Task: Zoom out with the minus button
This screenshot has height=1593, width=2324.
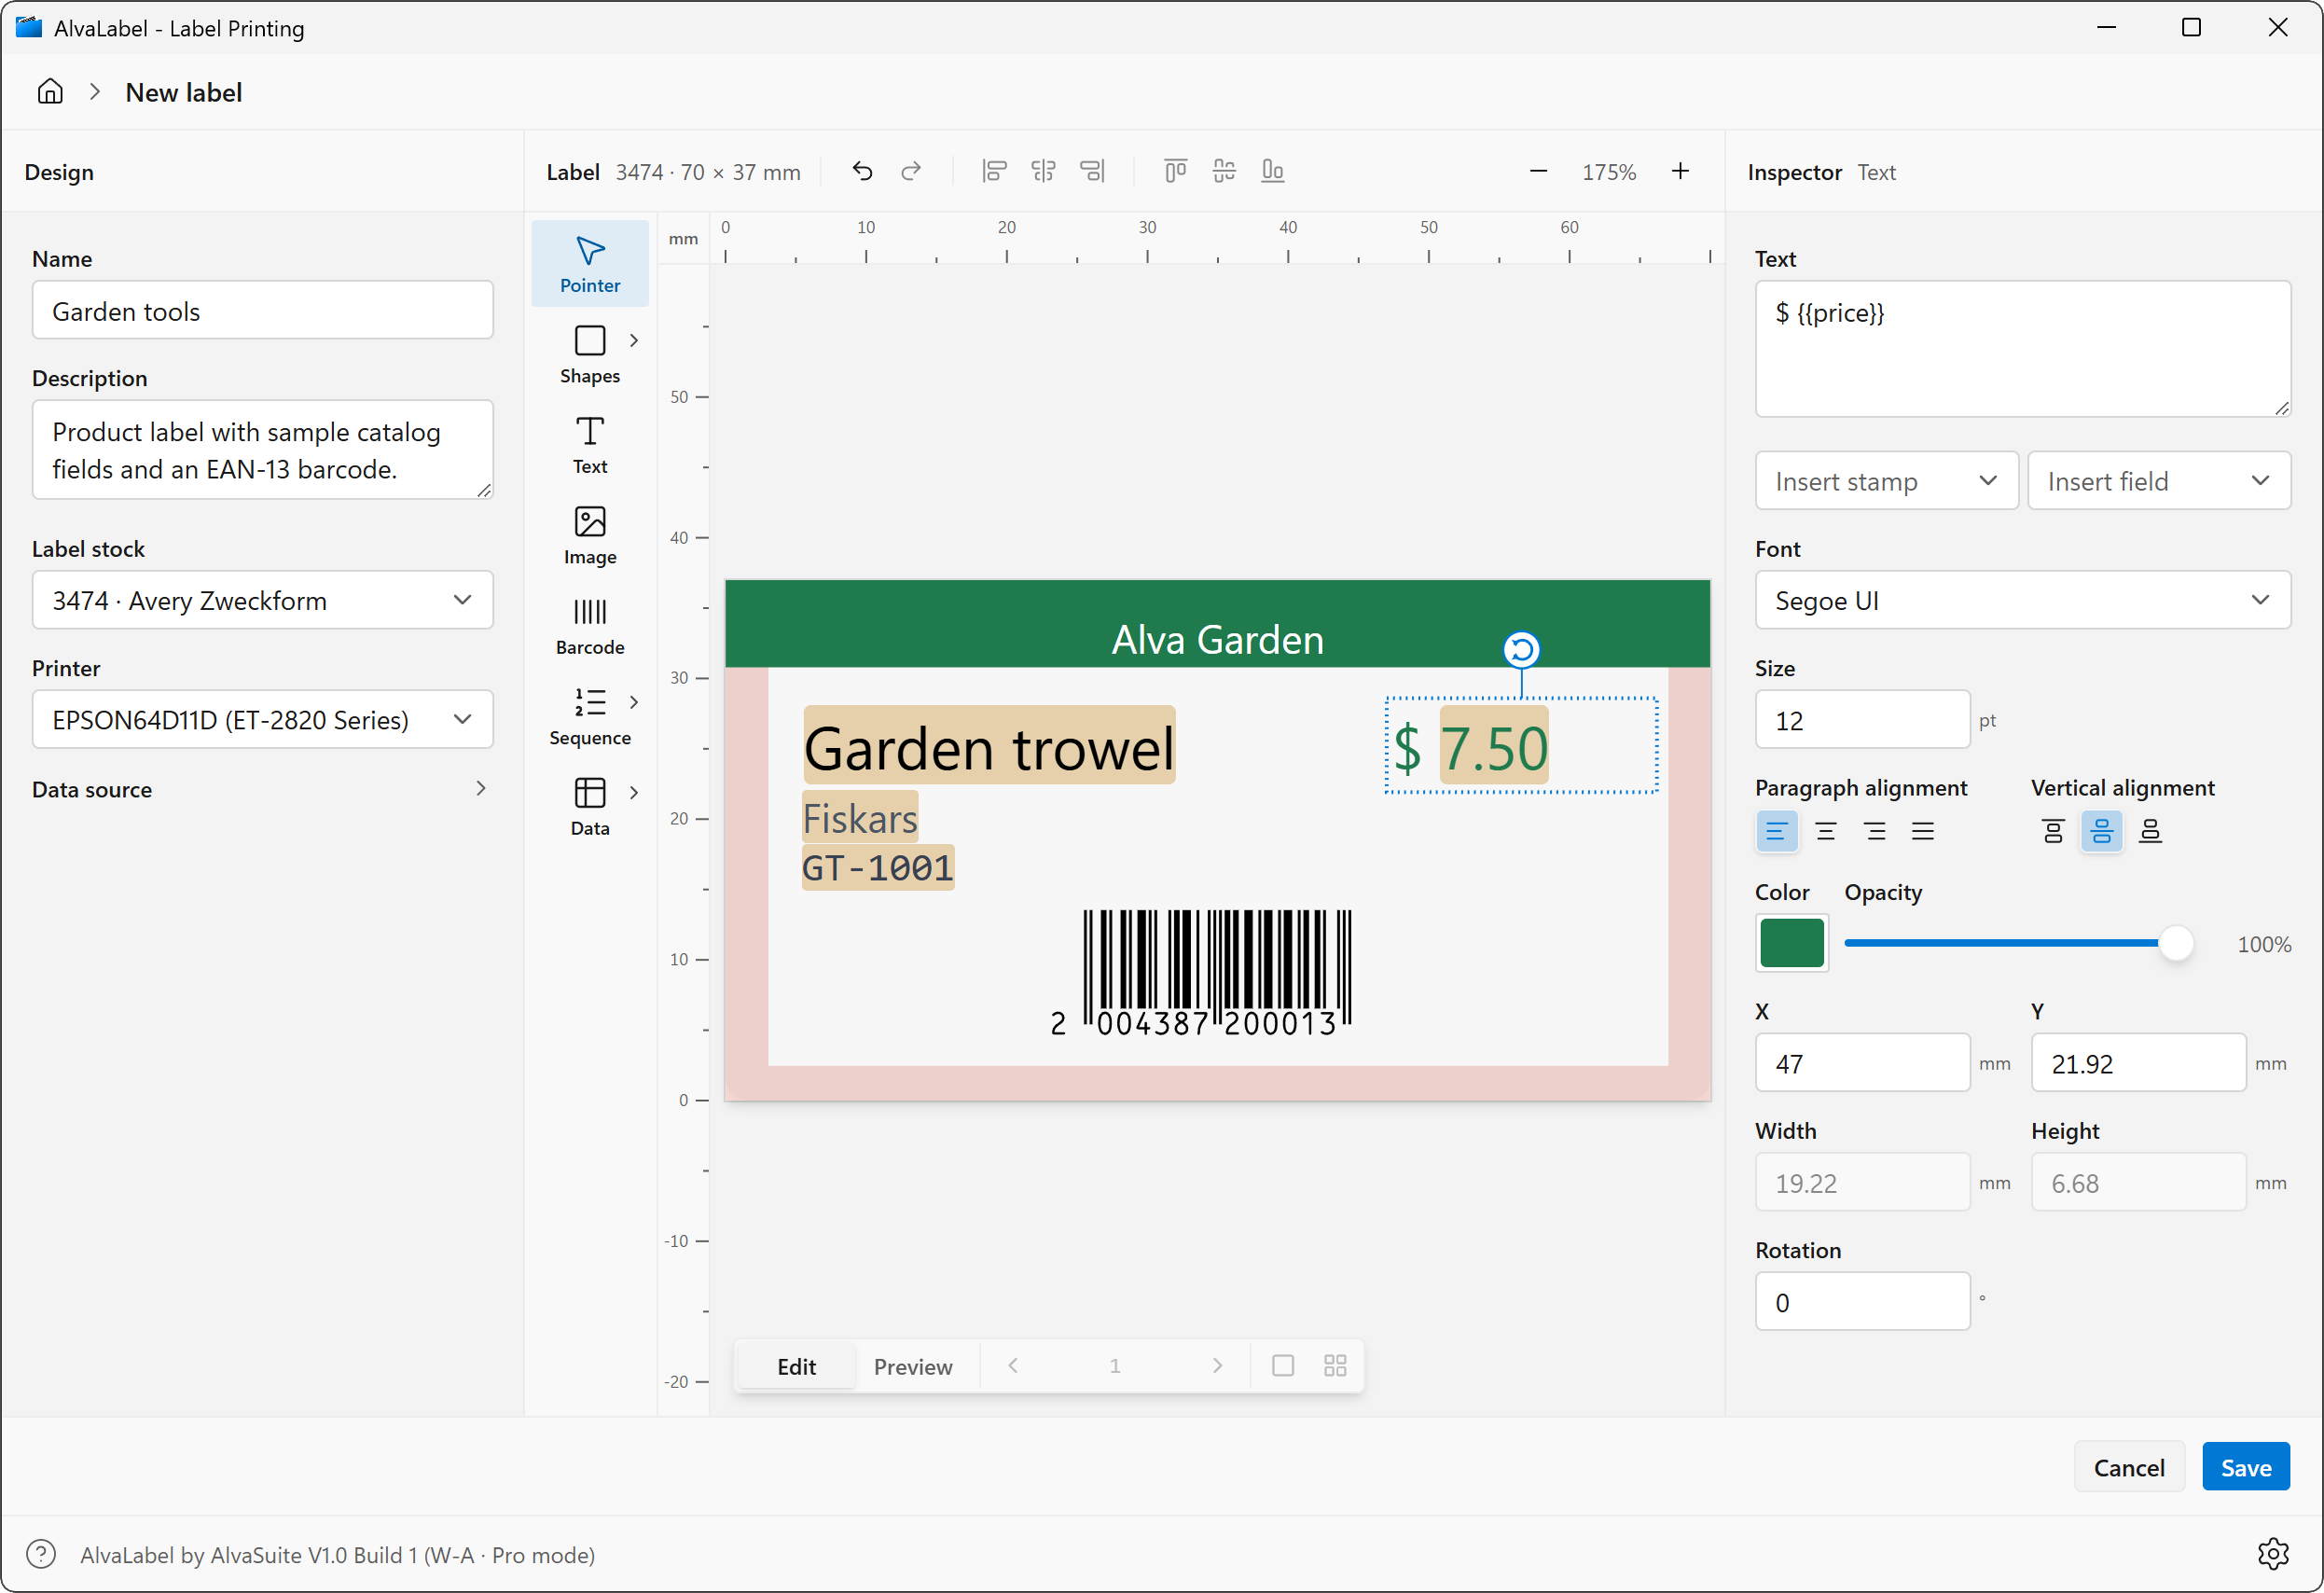Action: (x=1538, y=172)
